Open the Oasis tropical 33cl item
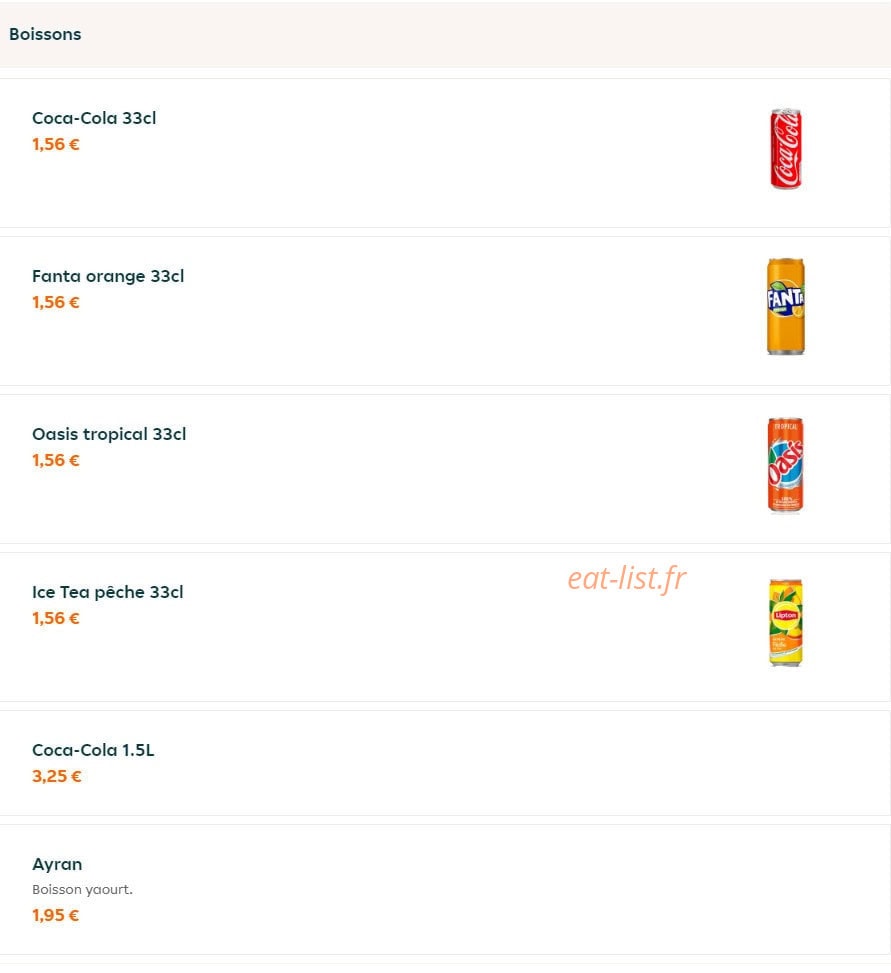The width and height of the screenshot is (891, 973). (445, 469)
